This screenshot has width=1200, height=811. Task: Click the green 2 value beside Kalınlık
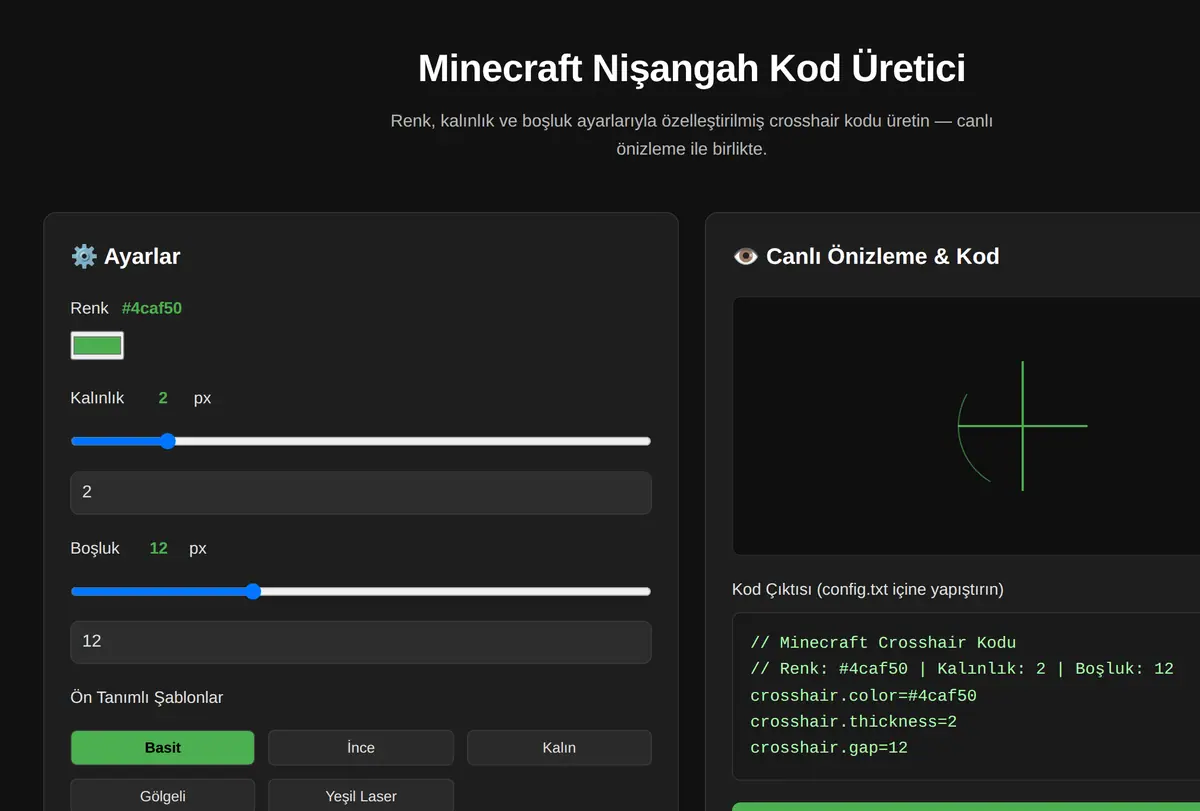[x=163, y=398]
